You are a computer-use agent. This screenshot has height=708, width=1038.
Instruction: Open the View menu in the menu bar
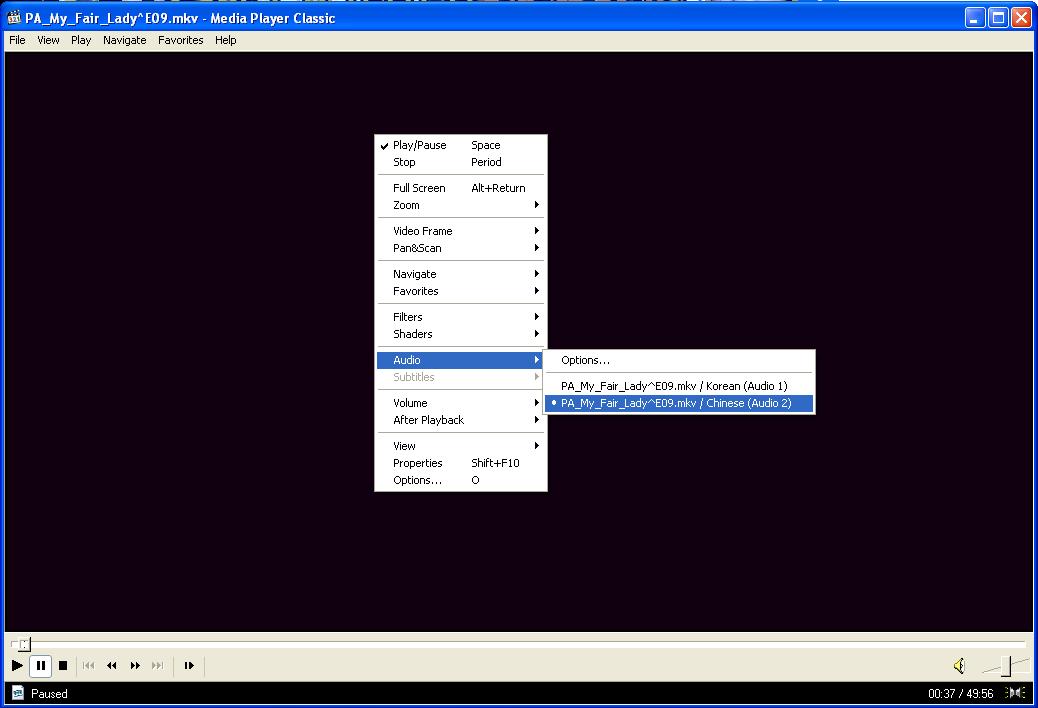pos(48,40)
